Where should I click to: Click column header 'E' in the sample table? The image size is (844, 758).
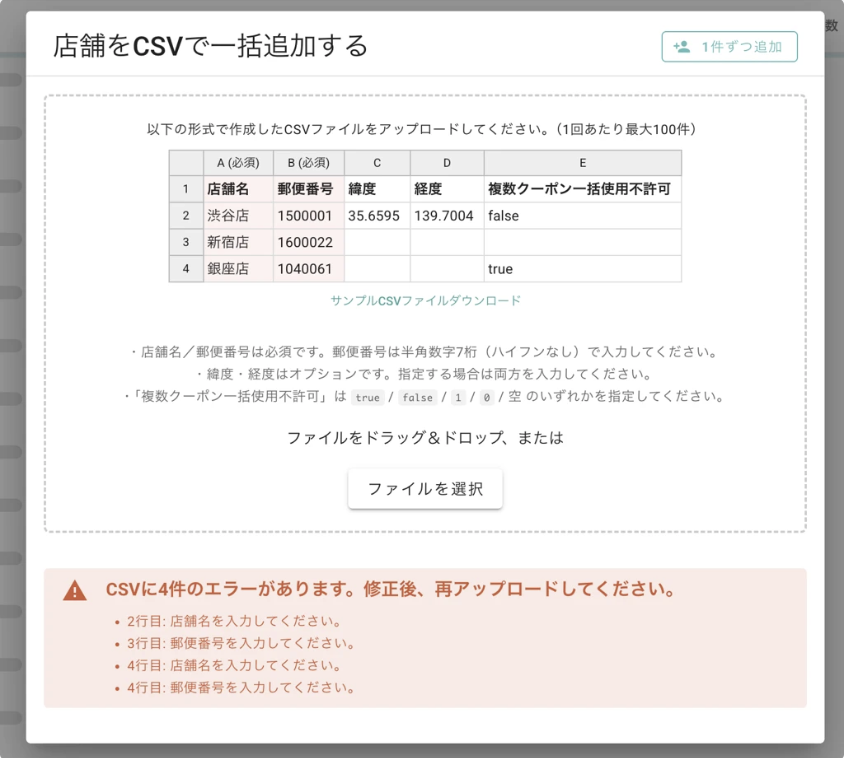coord(582,163)
